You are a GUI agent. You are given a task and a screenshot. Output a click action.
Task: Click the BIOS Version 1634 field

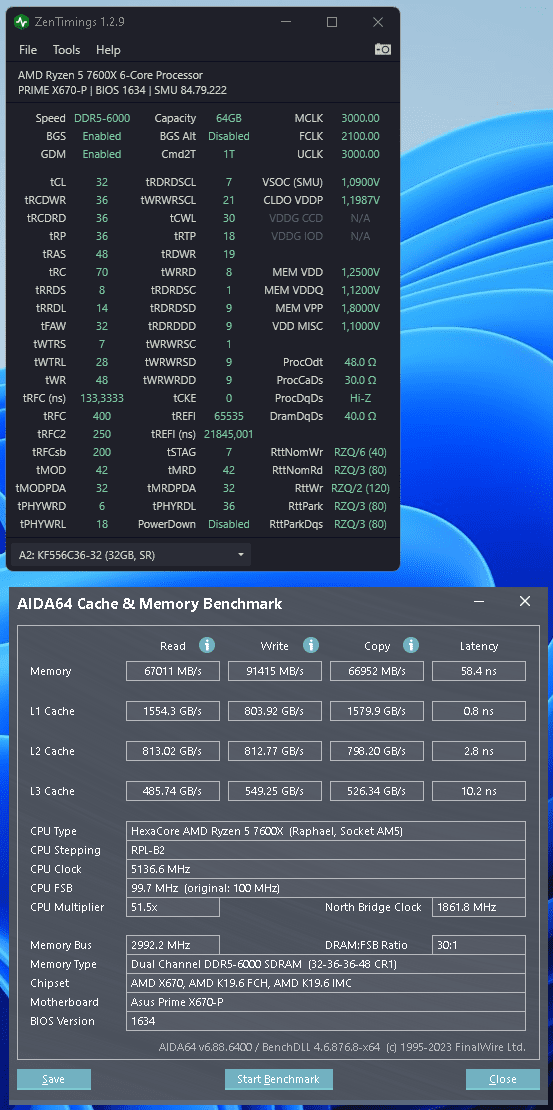point(326,1021)
